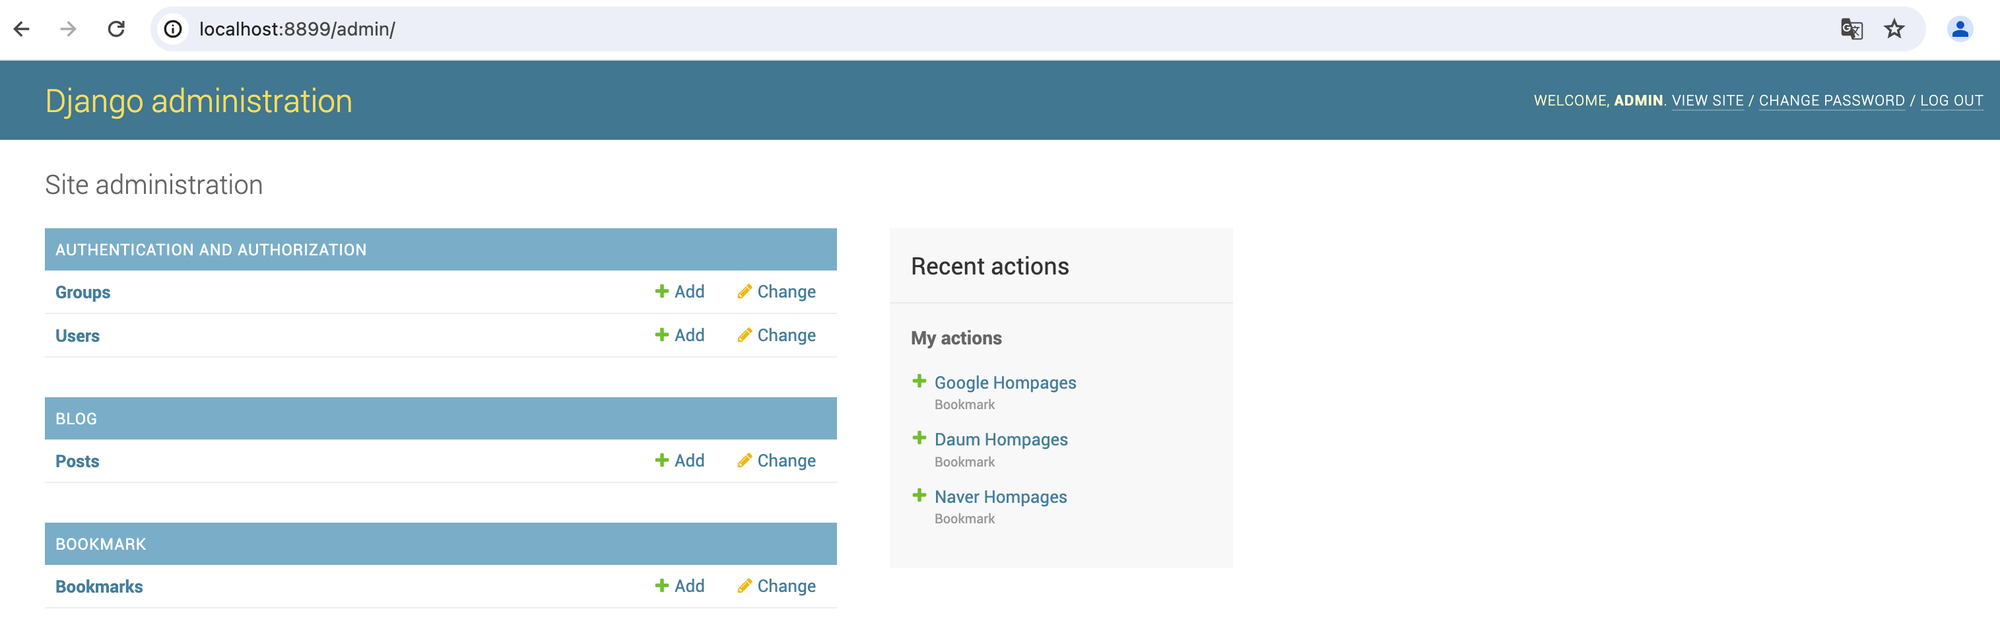Click Change link for Bookmarks
This screenshot has height=644, width=2000.
pos(777,586)
